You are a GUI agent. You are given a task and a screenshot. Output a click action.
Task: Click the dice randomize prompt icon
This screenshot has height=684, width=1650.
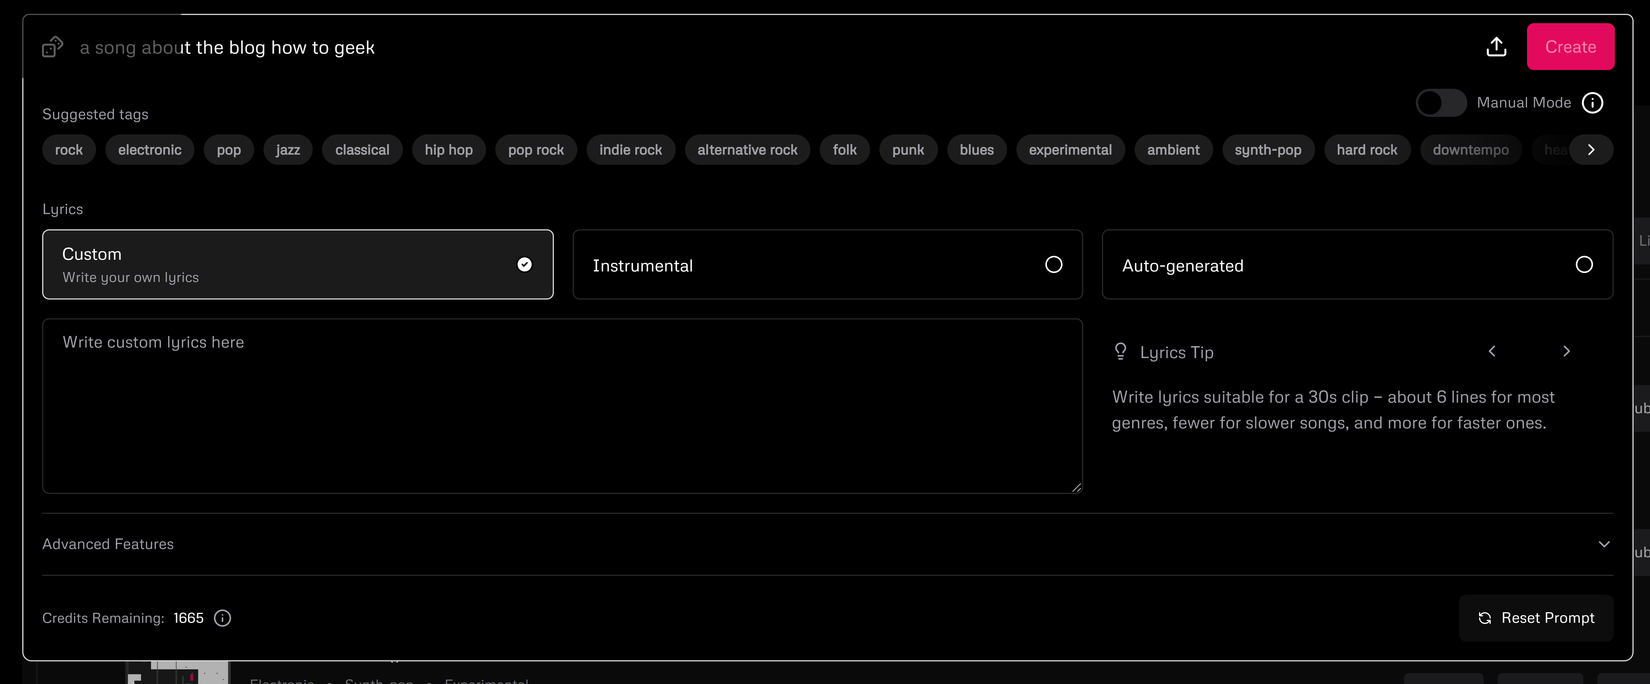[x=52, y=47]
